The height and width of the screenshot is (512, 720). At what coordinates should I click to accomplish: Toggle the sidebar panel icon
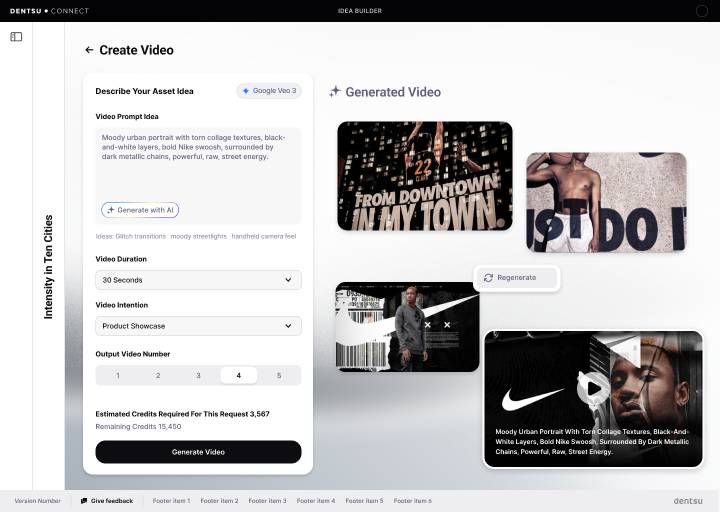click(x=16, y=36)
